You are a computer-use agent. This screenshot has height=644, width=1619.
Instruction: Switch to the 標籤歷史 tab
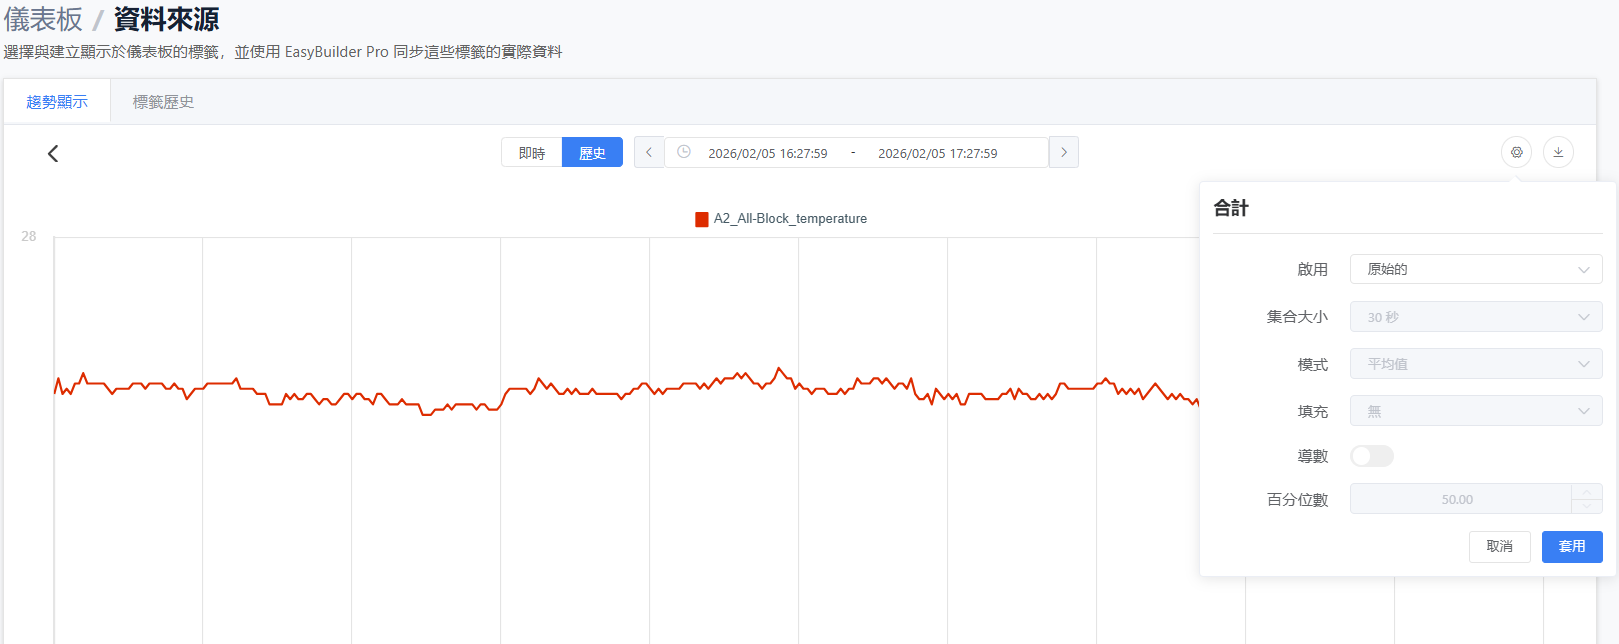[163, 102]
